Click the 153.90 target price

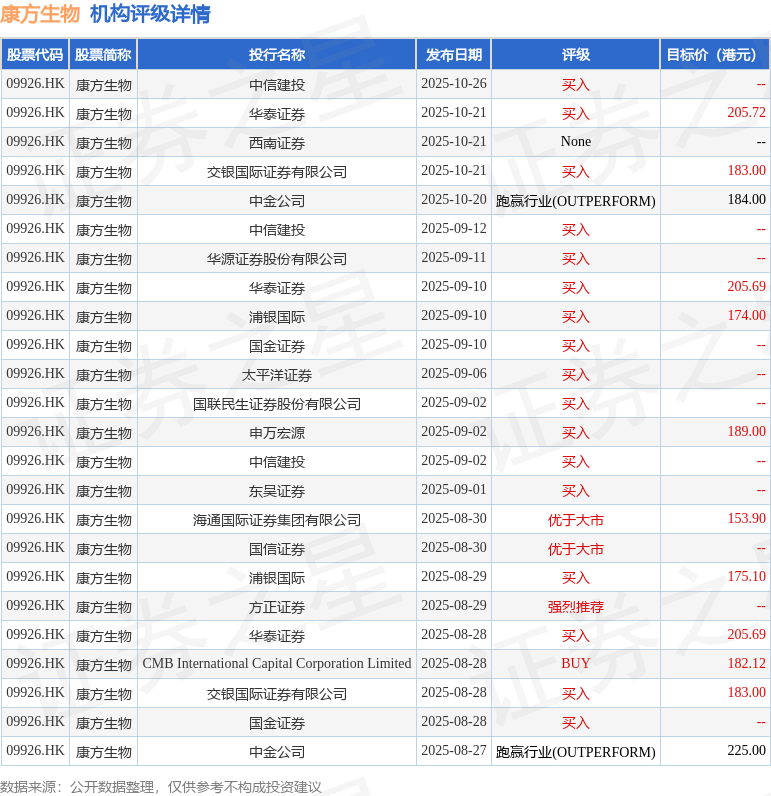(x=746, y=518)
